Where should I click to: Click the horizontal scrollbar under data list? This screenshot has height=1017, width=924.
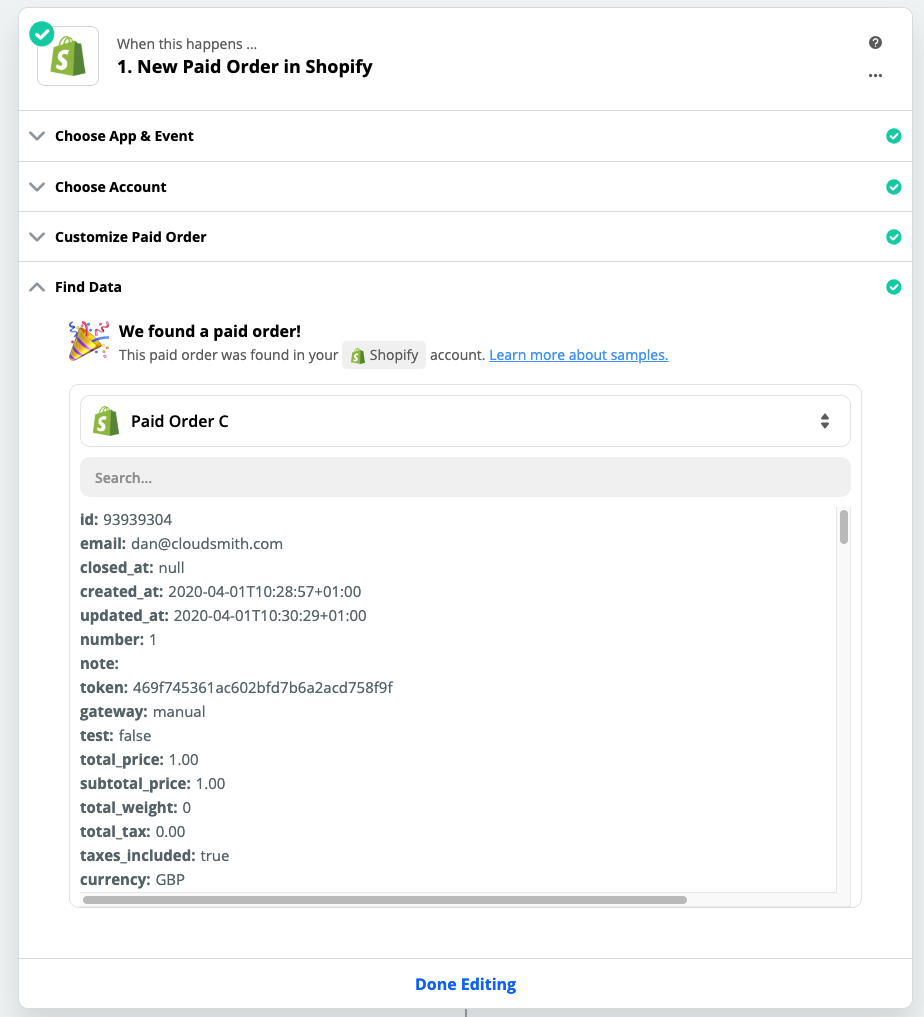click(x=385, y=900)
